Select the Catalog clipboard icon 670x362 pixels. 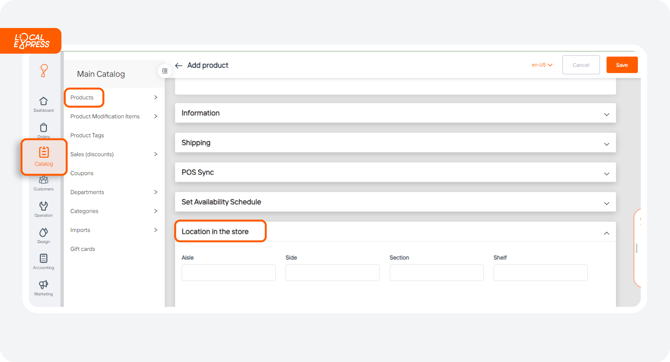point(44,152)
